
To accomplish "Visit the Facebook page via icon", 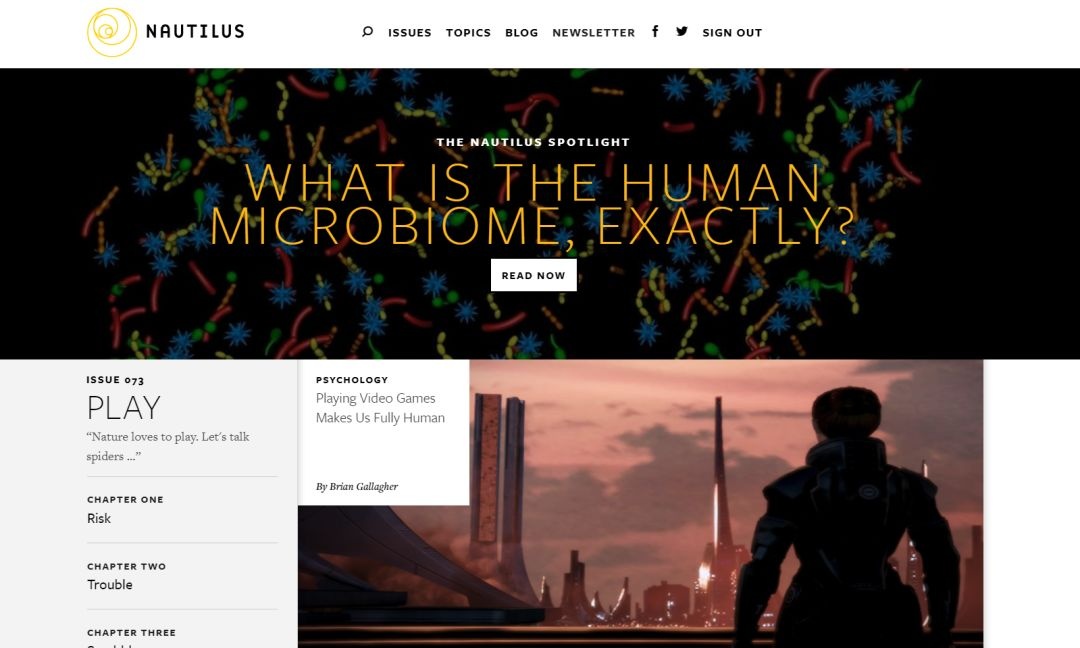I will (x=655, y=31).
